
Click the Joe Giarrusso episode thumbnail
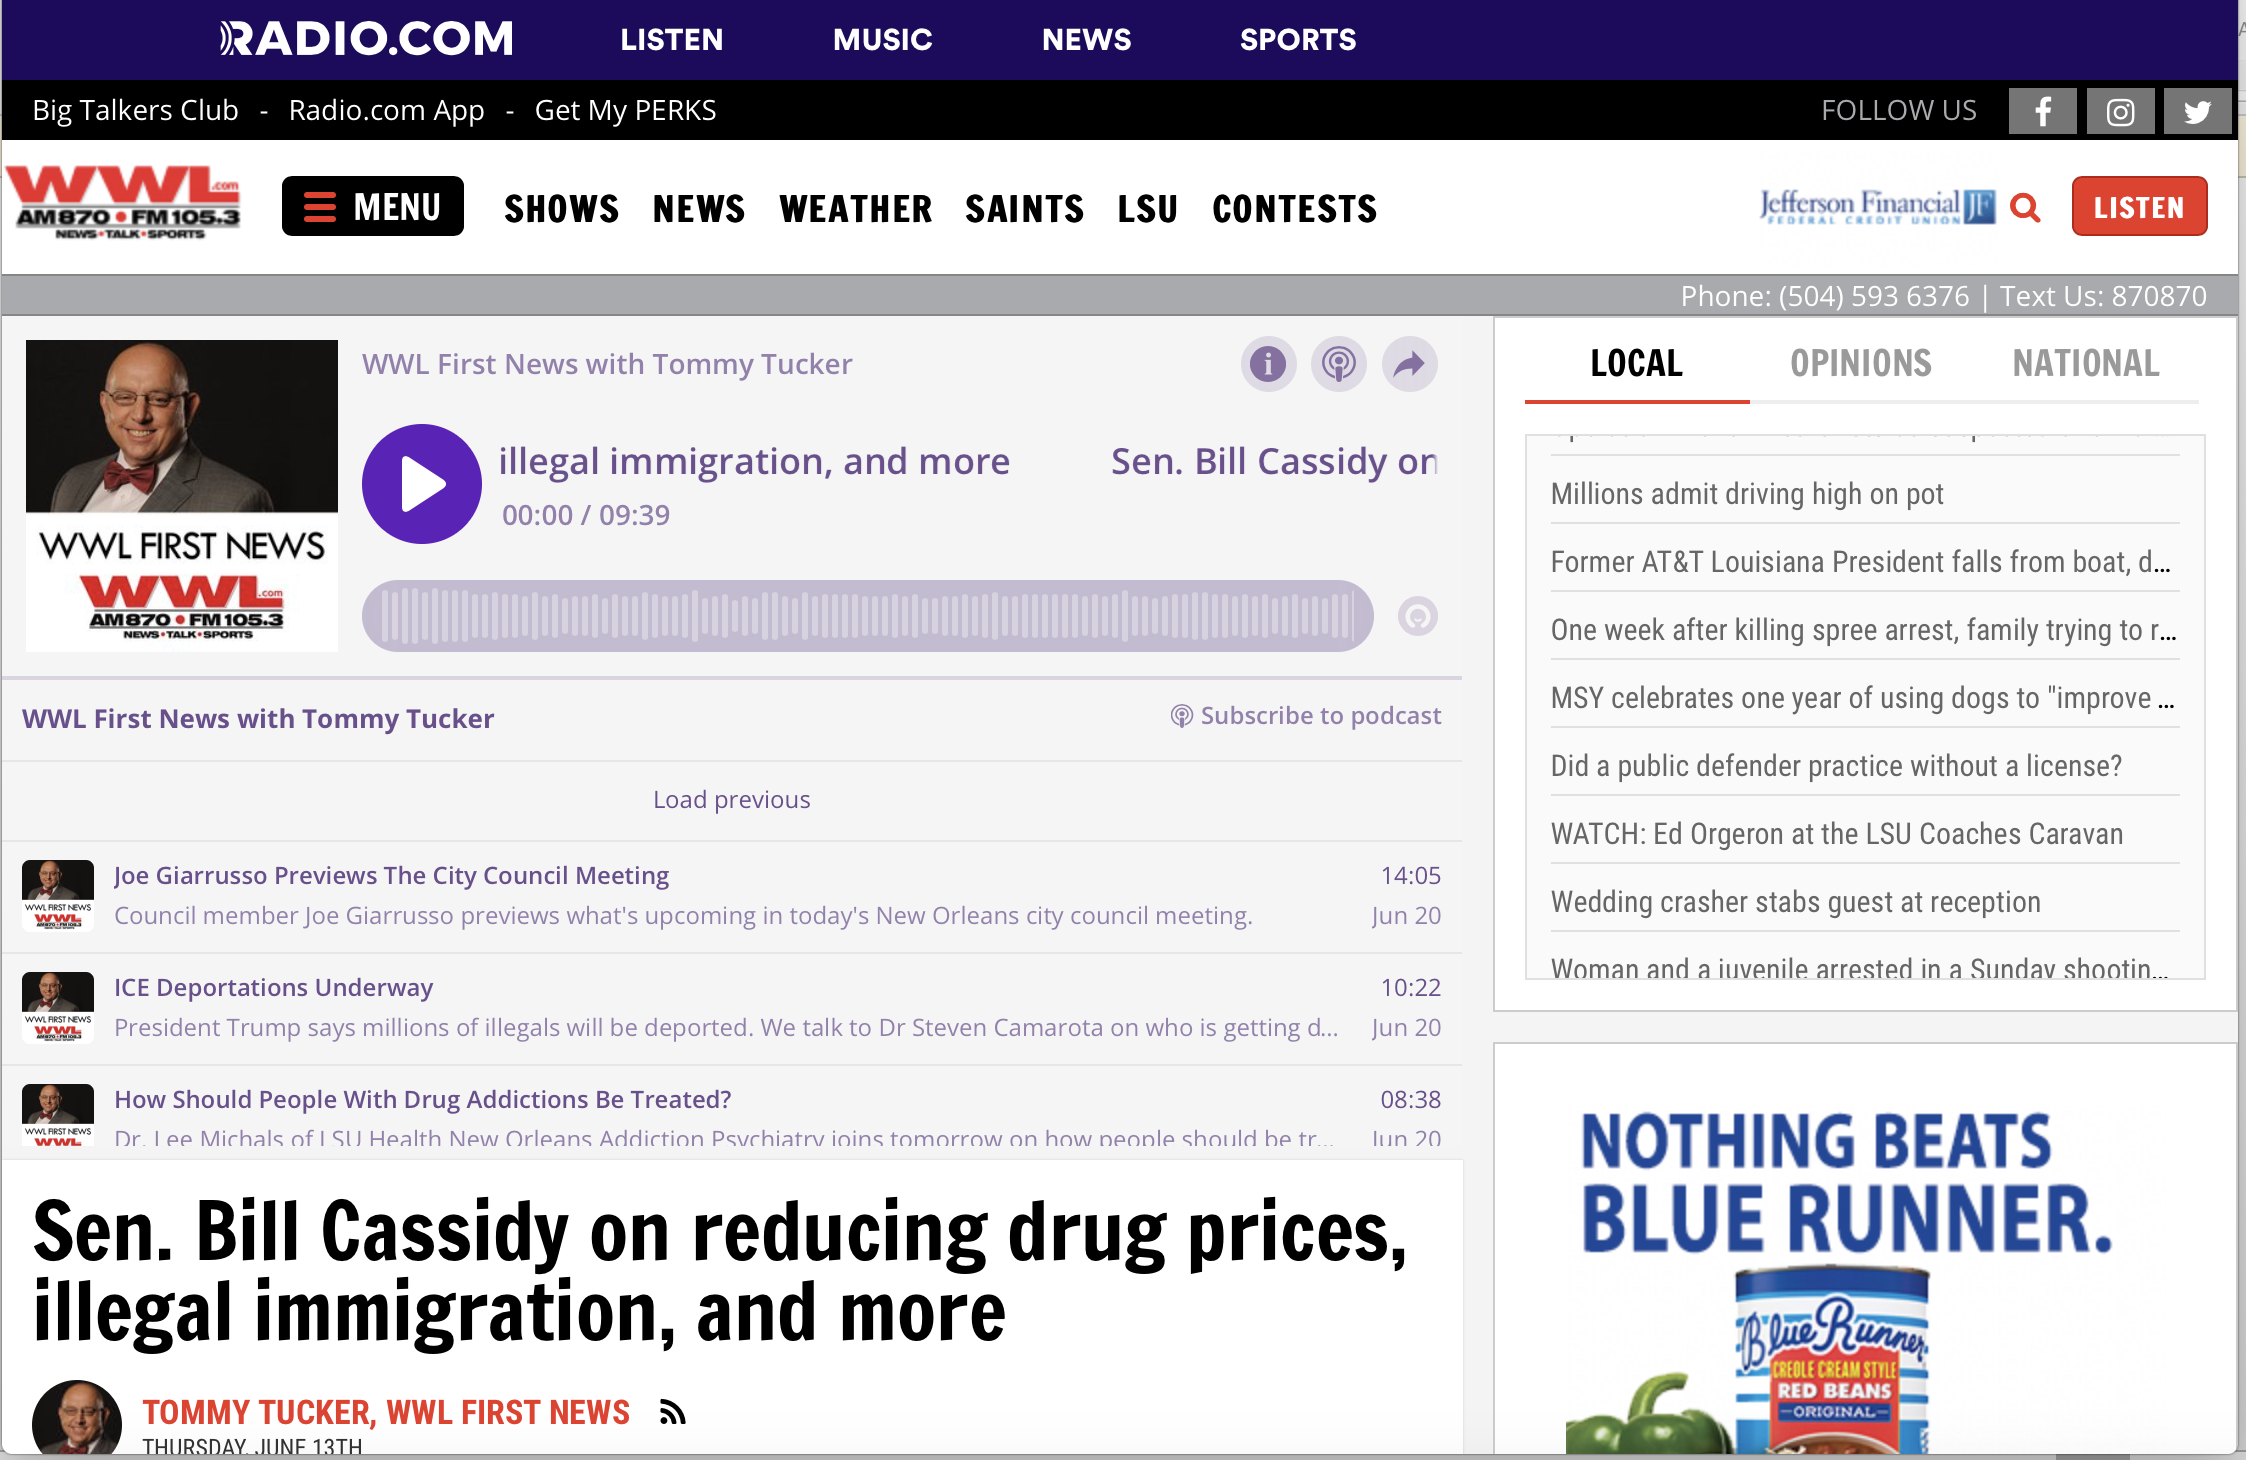pos(58,895)
